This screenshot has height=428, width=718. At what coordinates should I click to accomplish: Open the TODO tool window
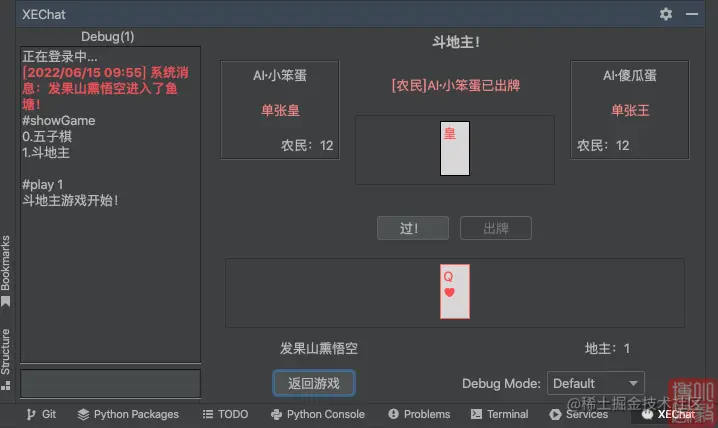pyautogui.click(x=225, y=414)
